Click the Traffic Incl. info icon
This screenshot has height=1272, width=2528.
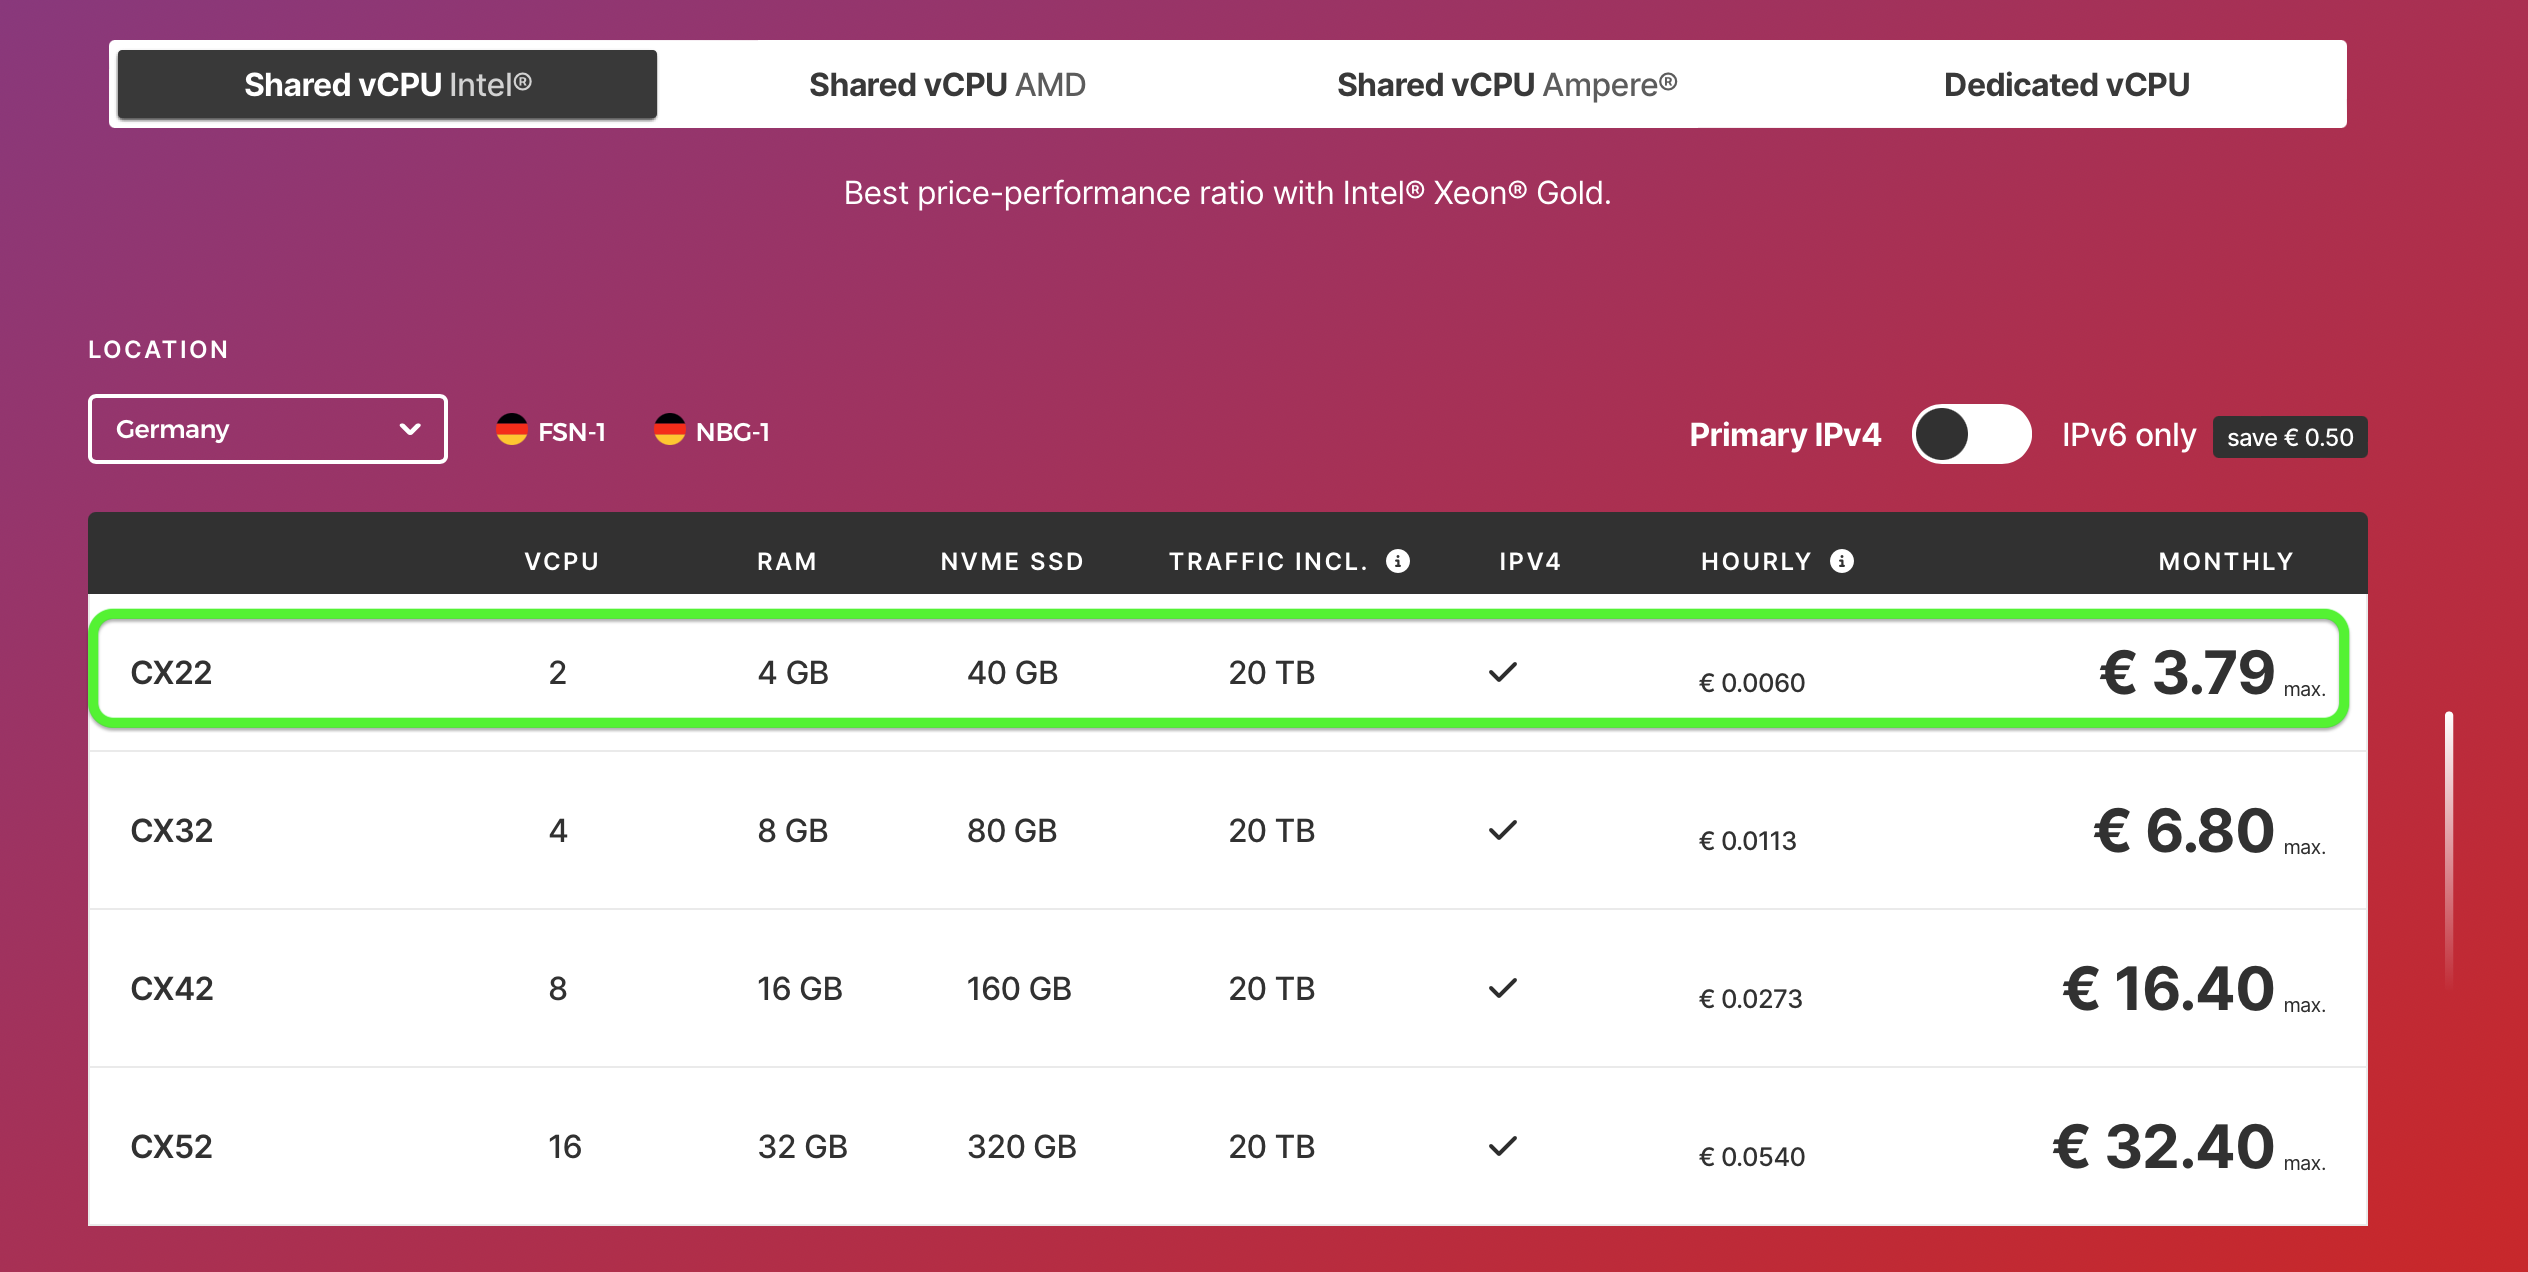pos(1398,561)
